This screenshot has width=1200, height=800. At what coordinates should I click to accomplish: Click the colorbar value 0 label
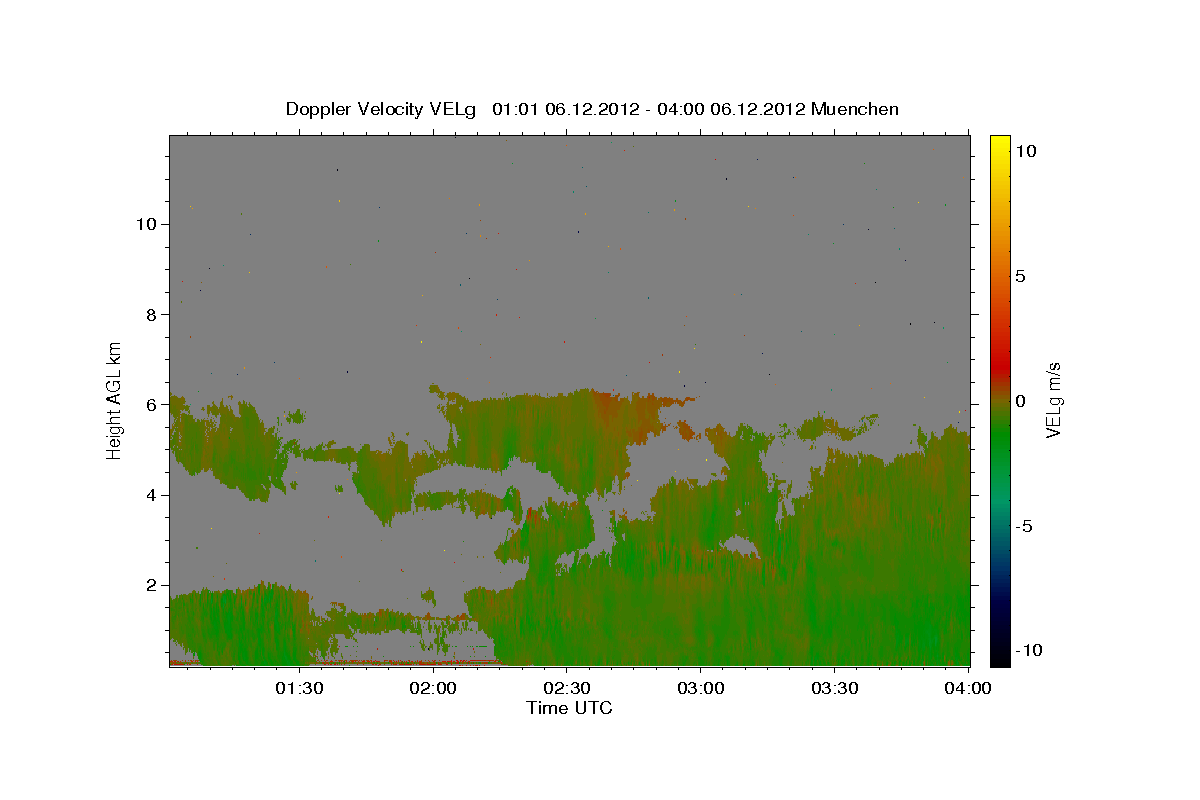pos(1020,401)
